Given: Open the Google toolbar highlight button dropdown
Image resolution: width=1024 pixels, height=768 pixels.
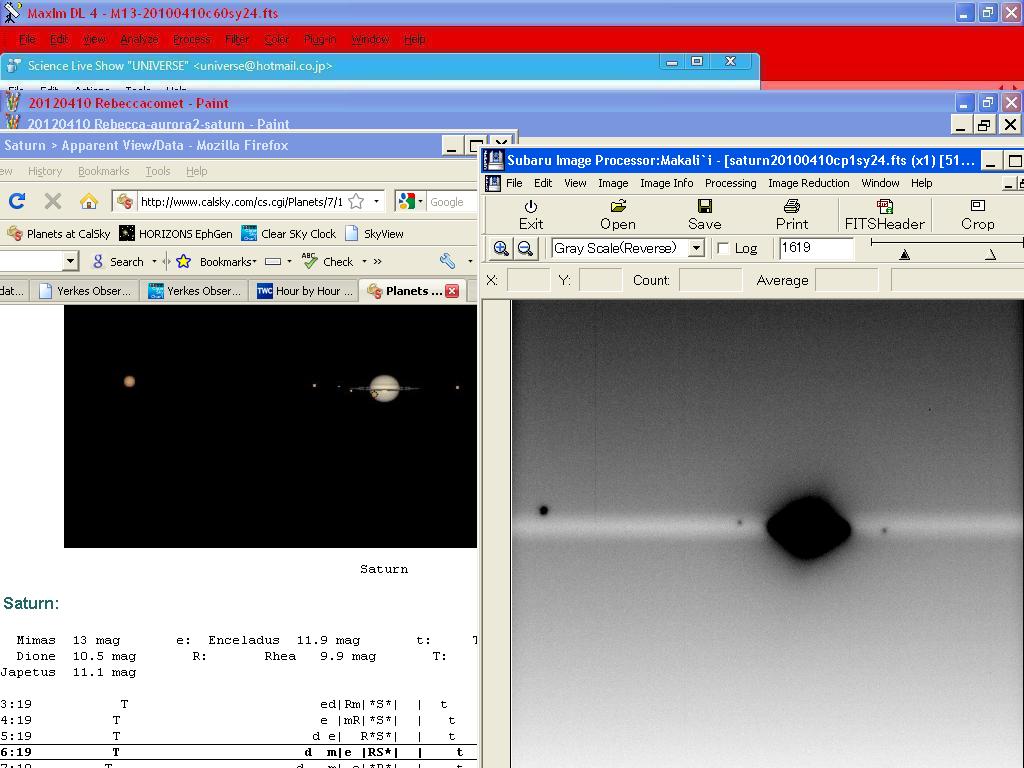Looking at the screenshot, I should pyautogui.click(x=289, y=261).
